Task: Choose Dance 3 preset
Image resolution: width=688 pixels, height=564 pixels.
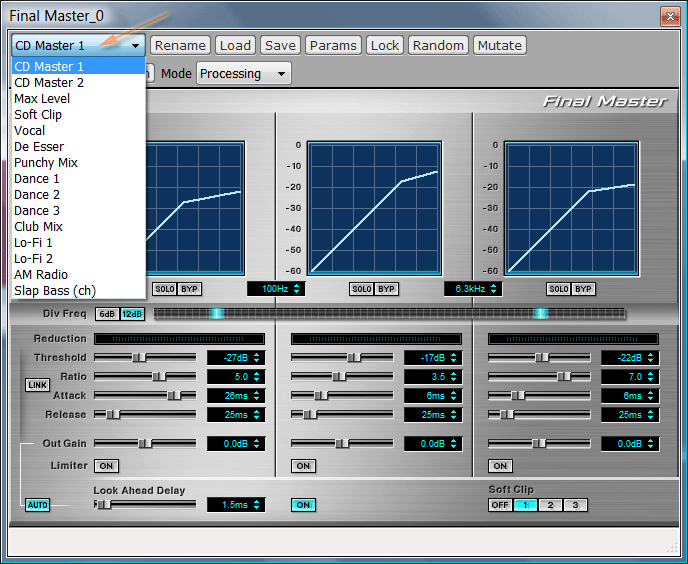Action: coord(79,211)
